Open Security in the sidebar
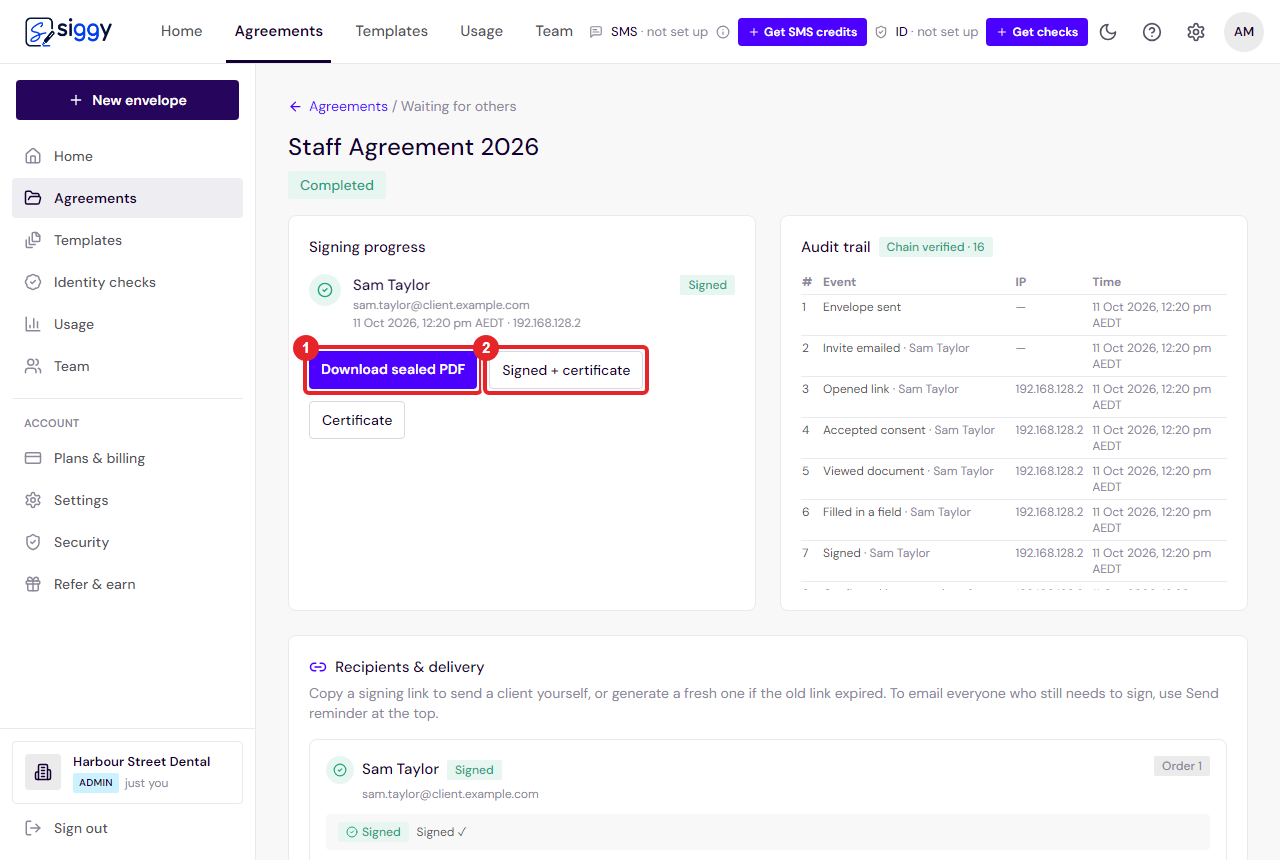Viewport: 1280px width, 860px height. point(127,542)
